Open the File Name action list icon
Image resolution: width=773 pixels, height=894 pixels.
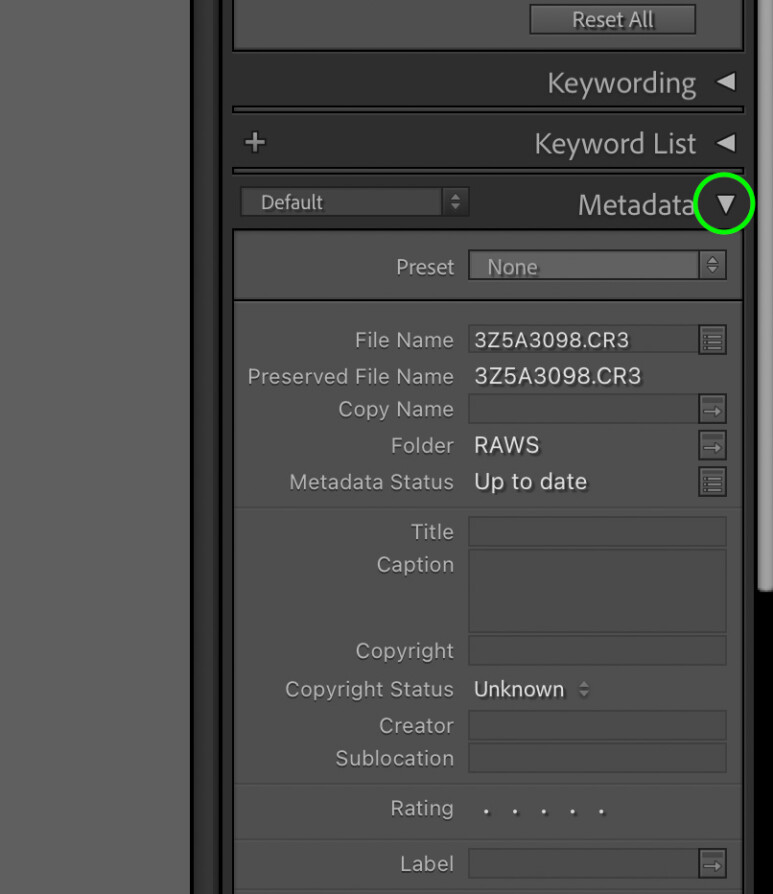click(x=712, y=340)
